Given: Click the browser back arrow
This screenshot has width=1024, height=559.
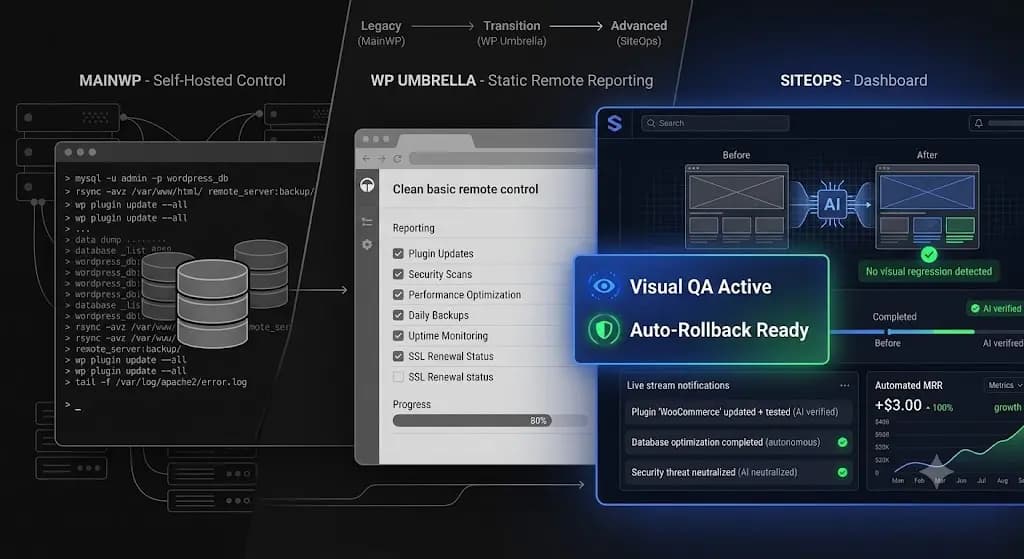Looking at the screenshot, I should pos(366,159).
